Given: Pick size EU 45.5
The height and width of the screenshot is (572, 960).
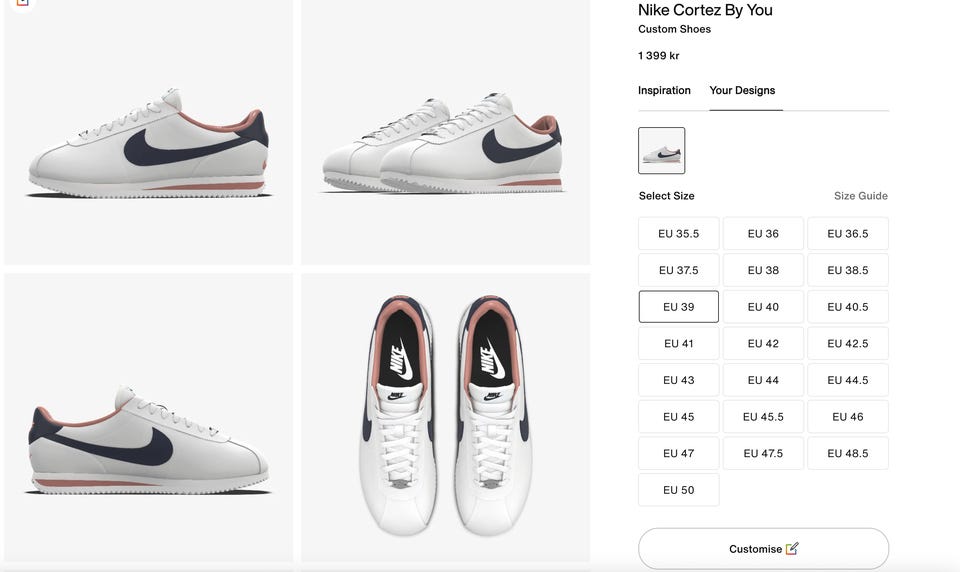Looking at the screenshot, I should pos(763,416).
